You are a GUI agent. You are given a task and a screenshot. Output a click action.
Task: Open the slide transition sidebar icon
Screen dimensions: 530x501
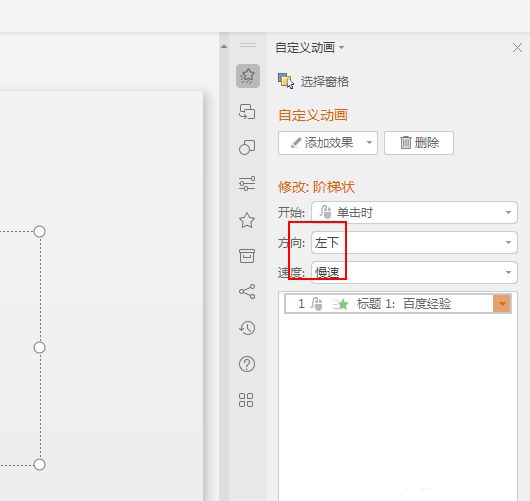tap(247, 112)
